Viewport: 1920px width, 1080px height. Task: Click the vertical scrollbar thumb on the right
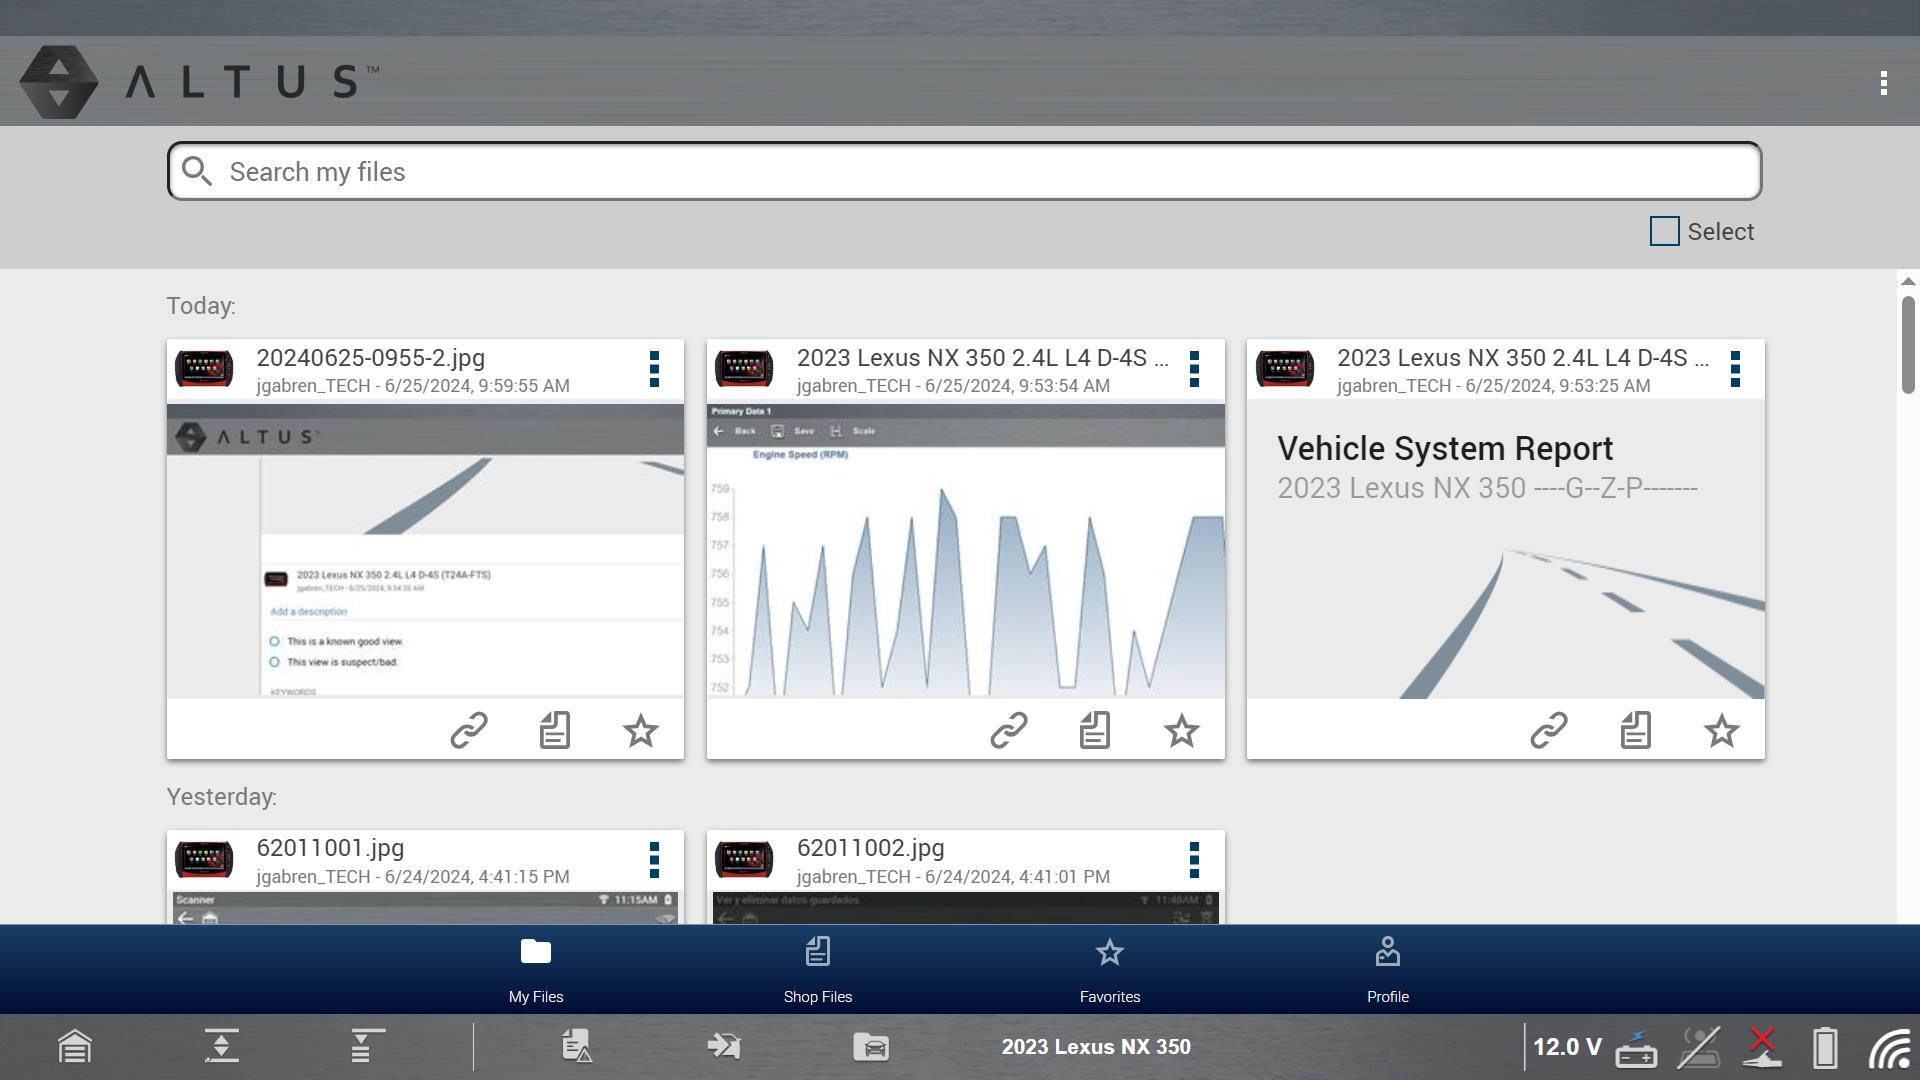click(1907, 345)
